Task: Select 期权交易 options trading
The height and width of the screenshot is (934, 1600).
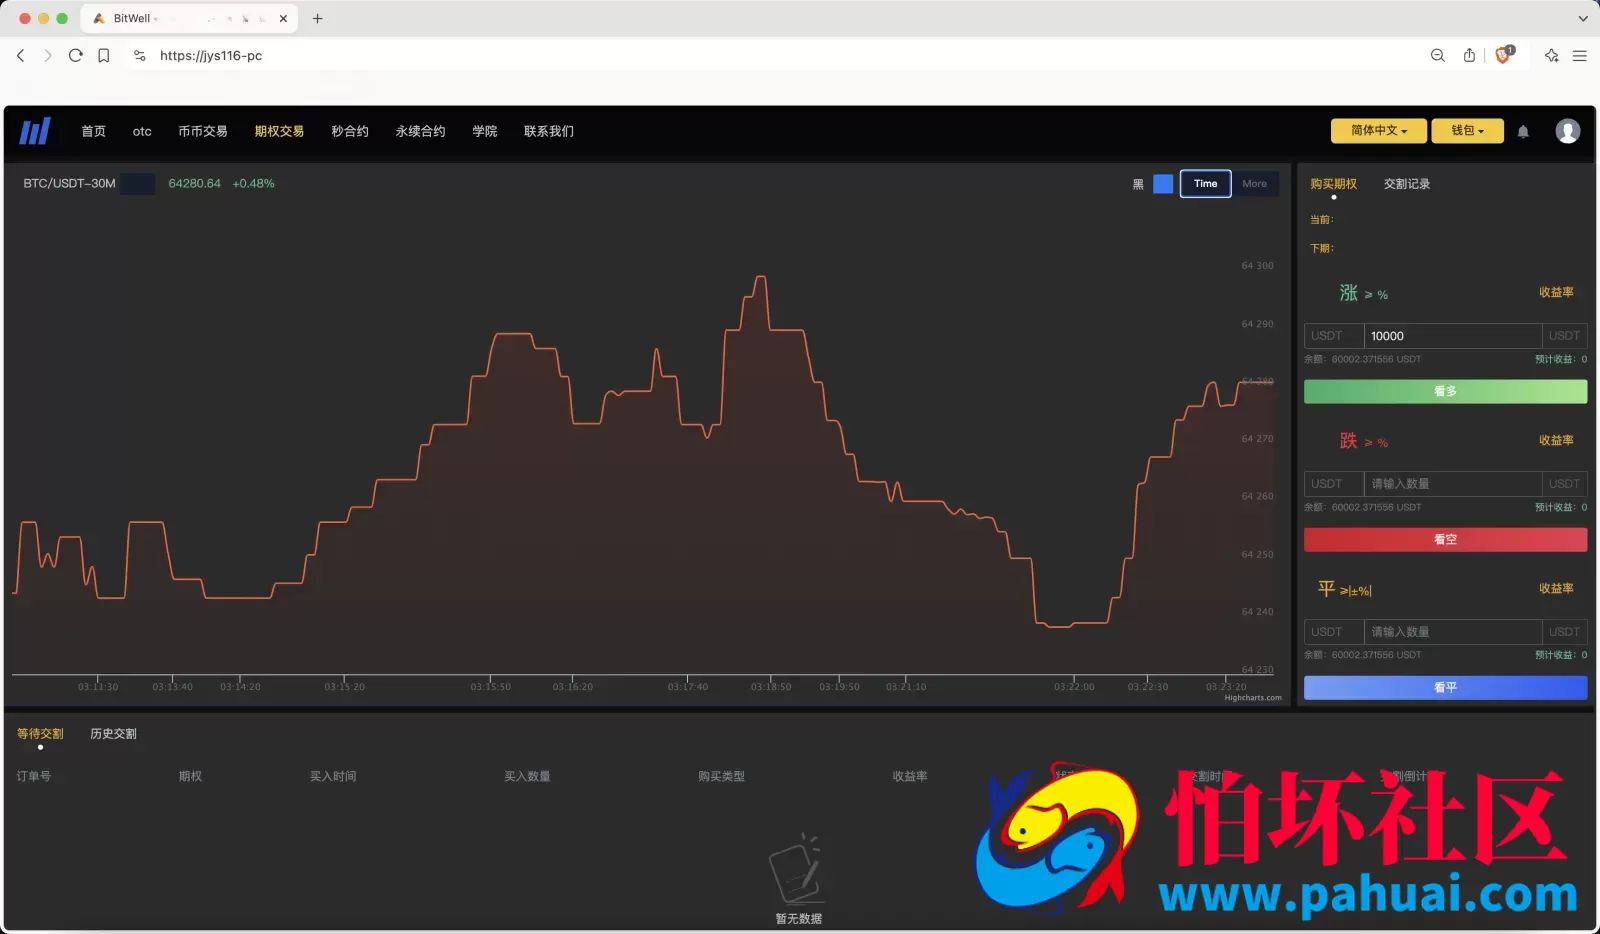Action: 279,131
